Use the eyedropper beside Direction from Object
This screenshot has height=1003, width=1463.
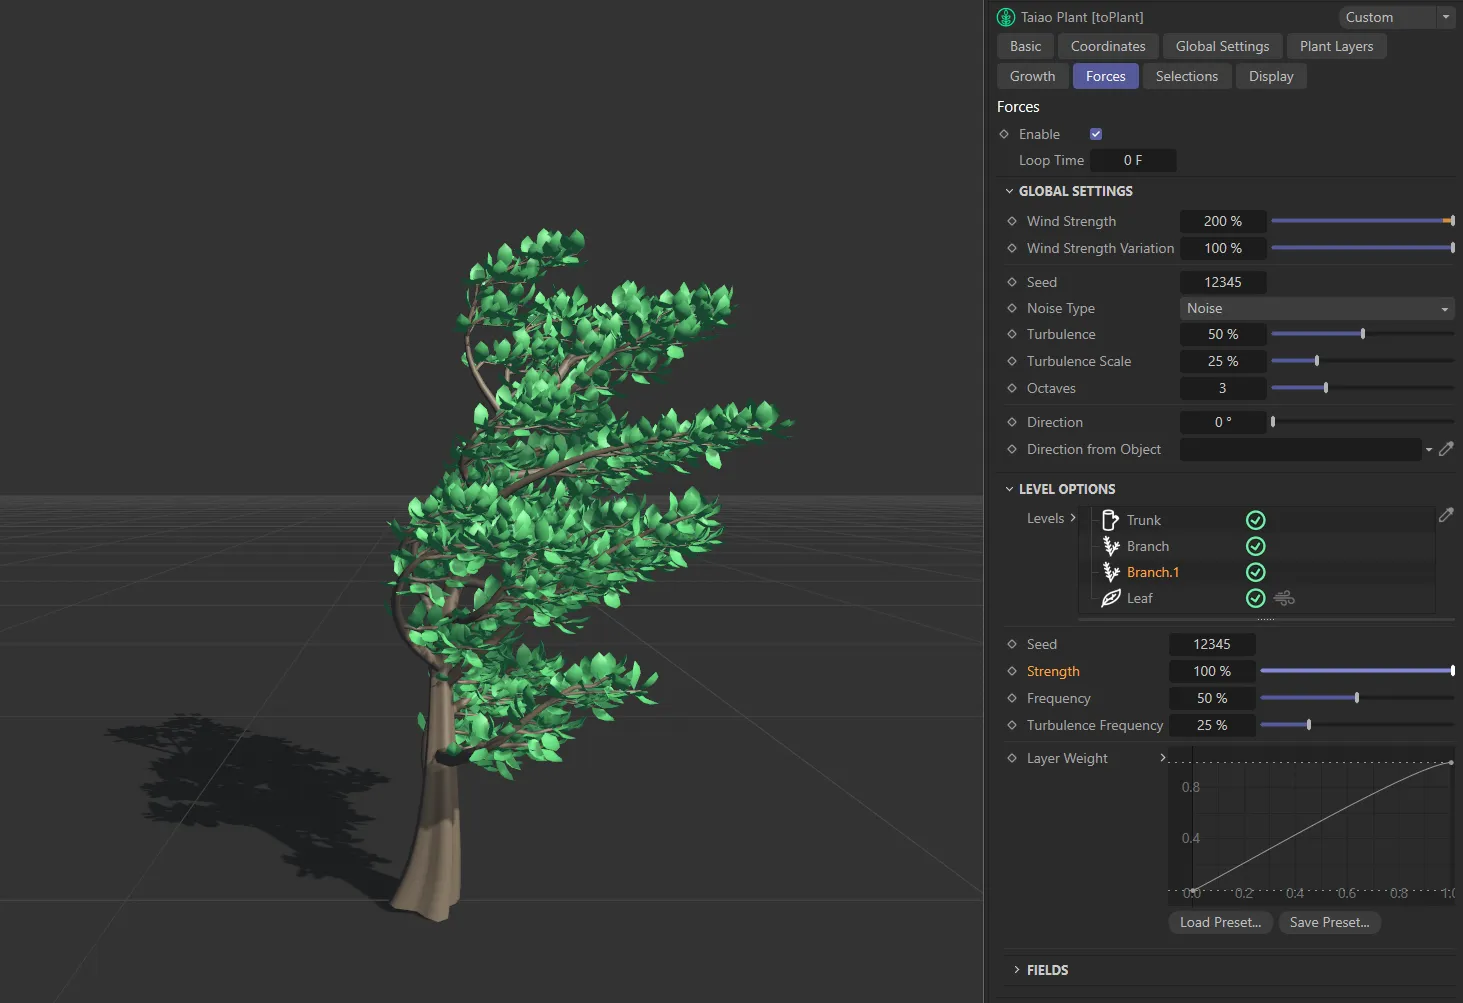pyautogui.click(x=1447, y=449)
